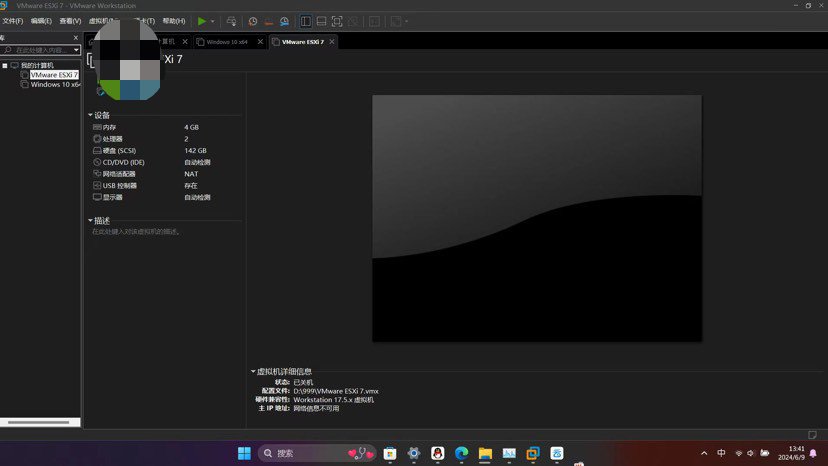
Task: Open Microsoft Edge from taskbar
Action: pyautogui.click(x=462, y=453)
